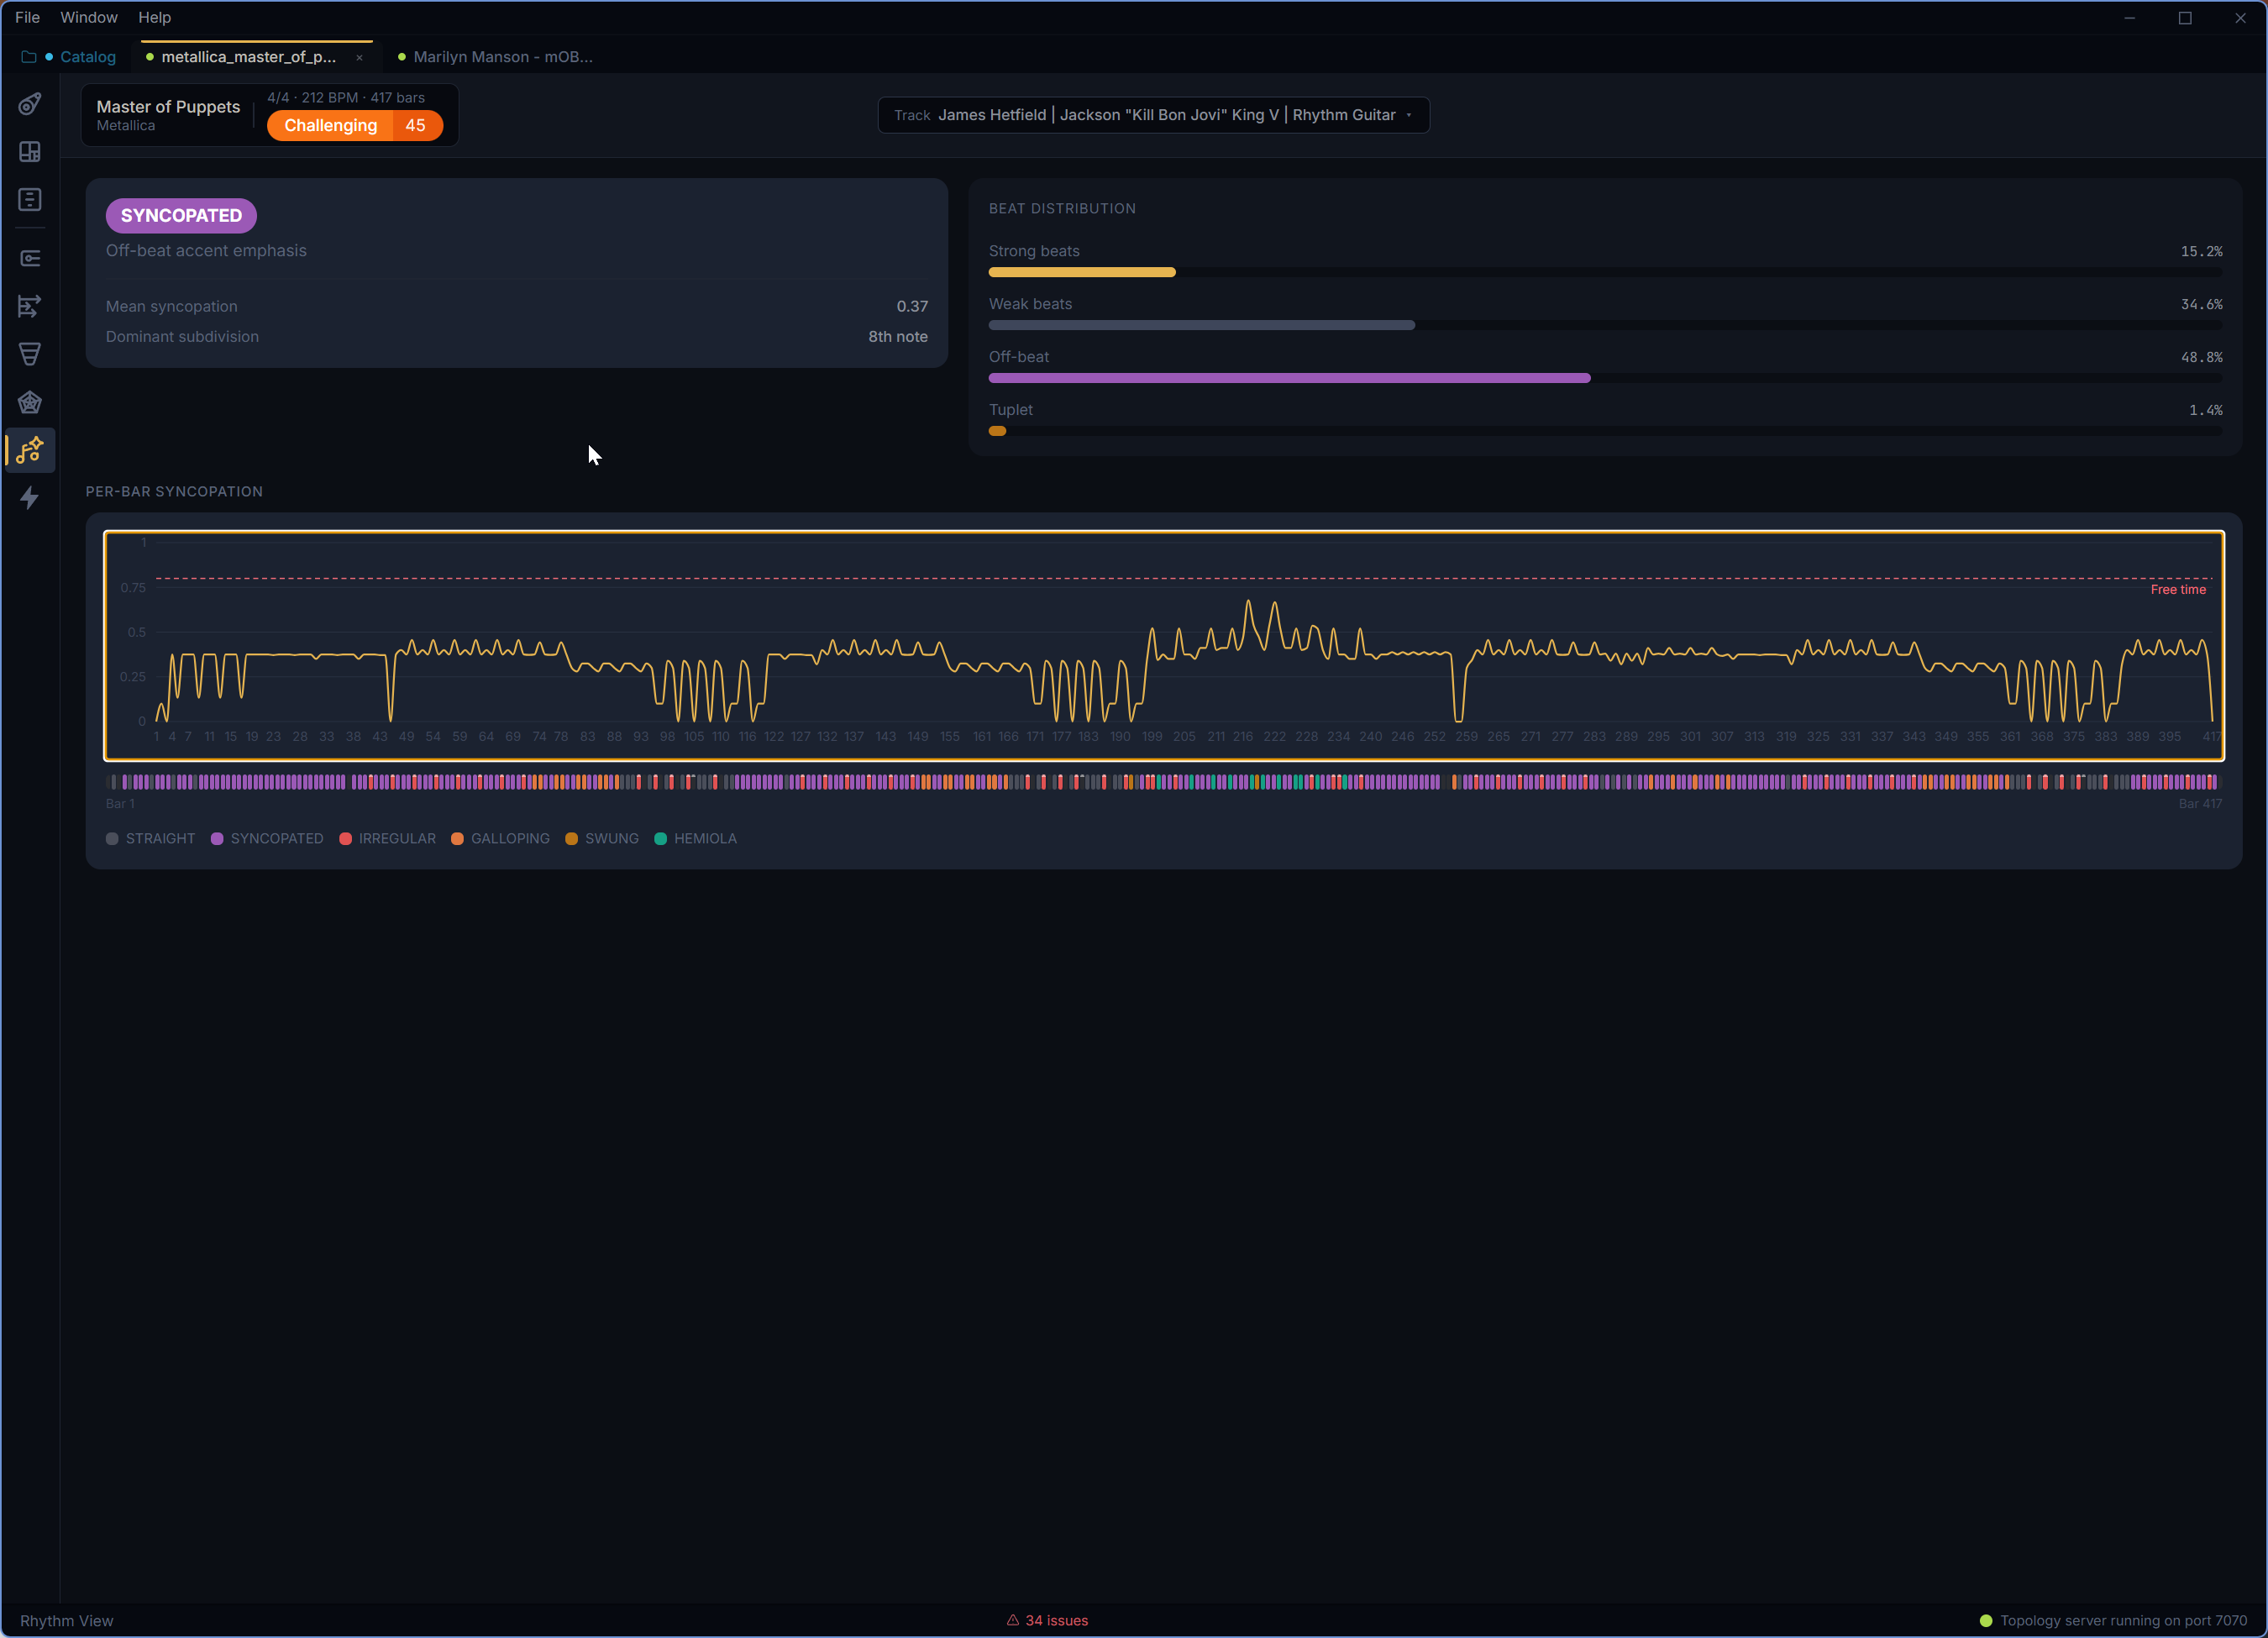This screenshot has width=2268, height=1638.
Task: Open the document list sidebar icon
Action: click(x=30, y=199)
